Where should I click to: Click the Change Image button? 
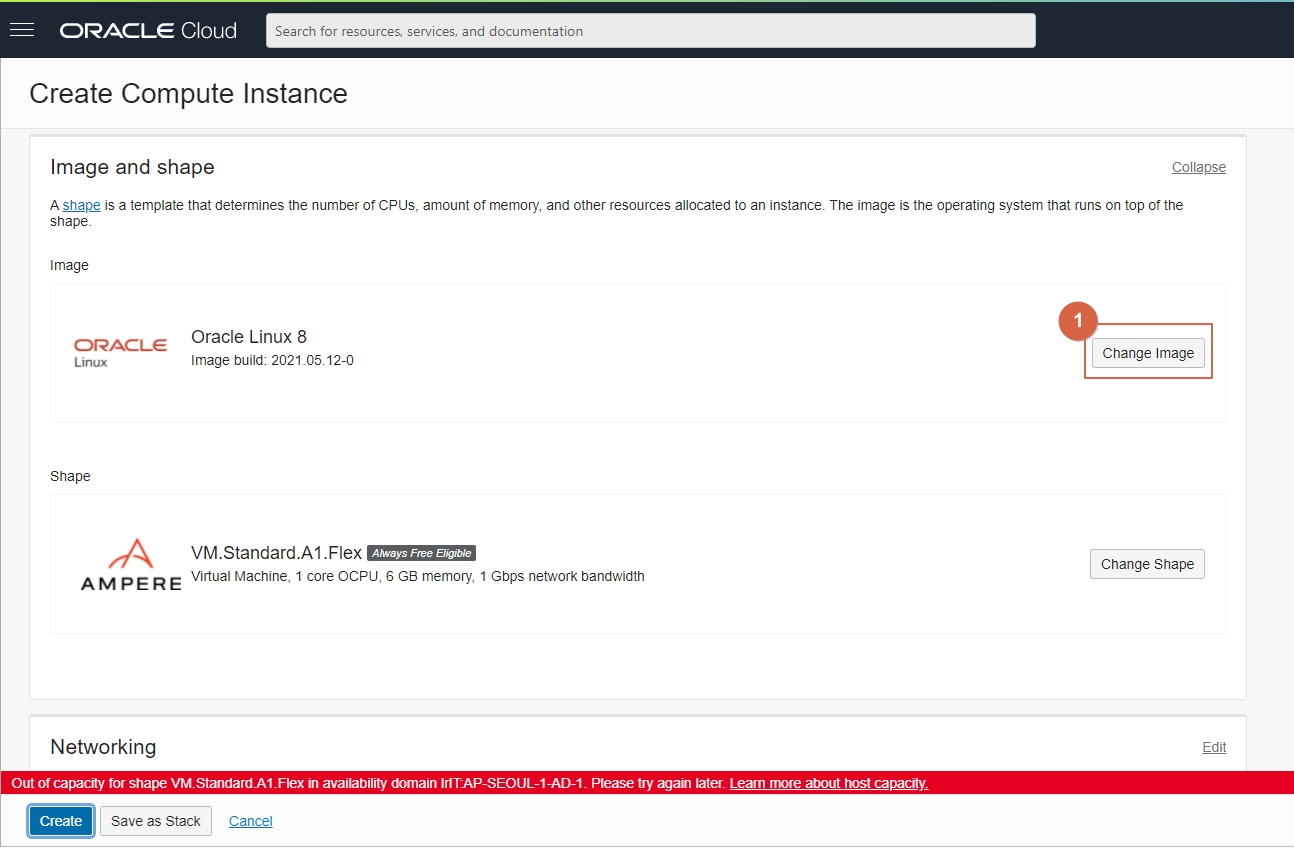pos(1148,353)
